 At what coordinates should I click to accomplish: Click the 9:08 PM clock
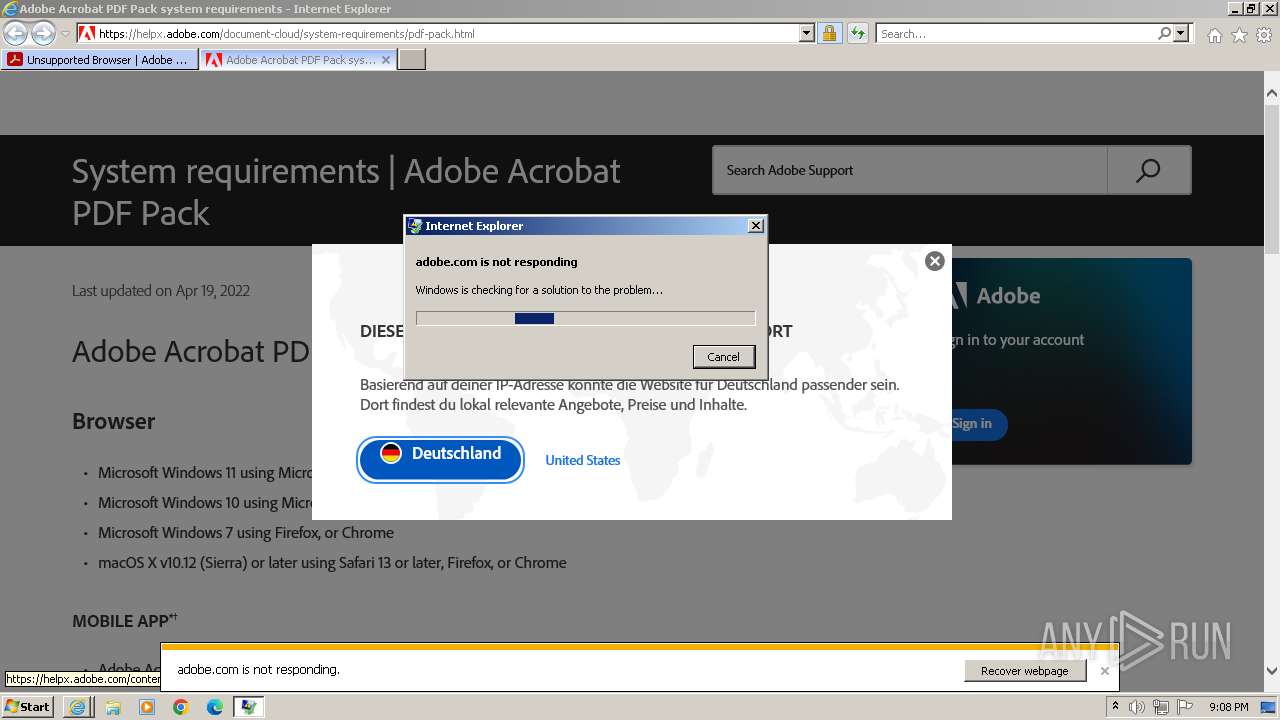[x=1228, y=707]
